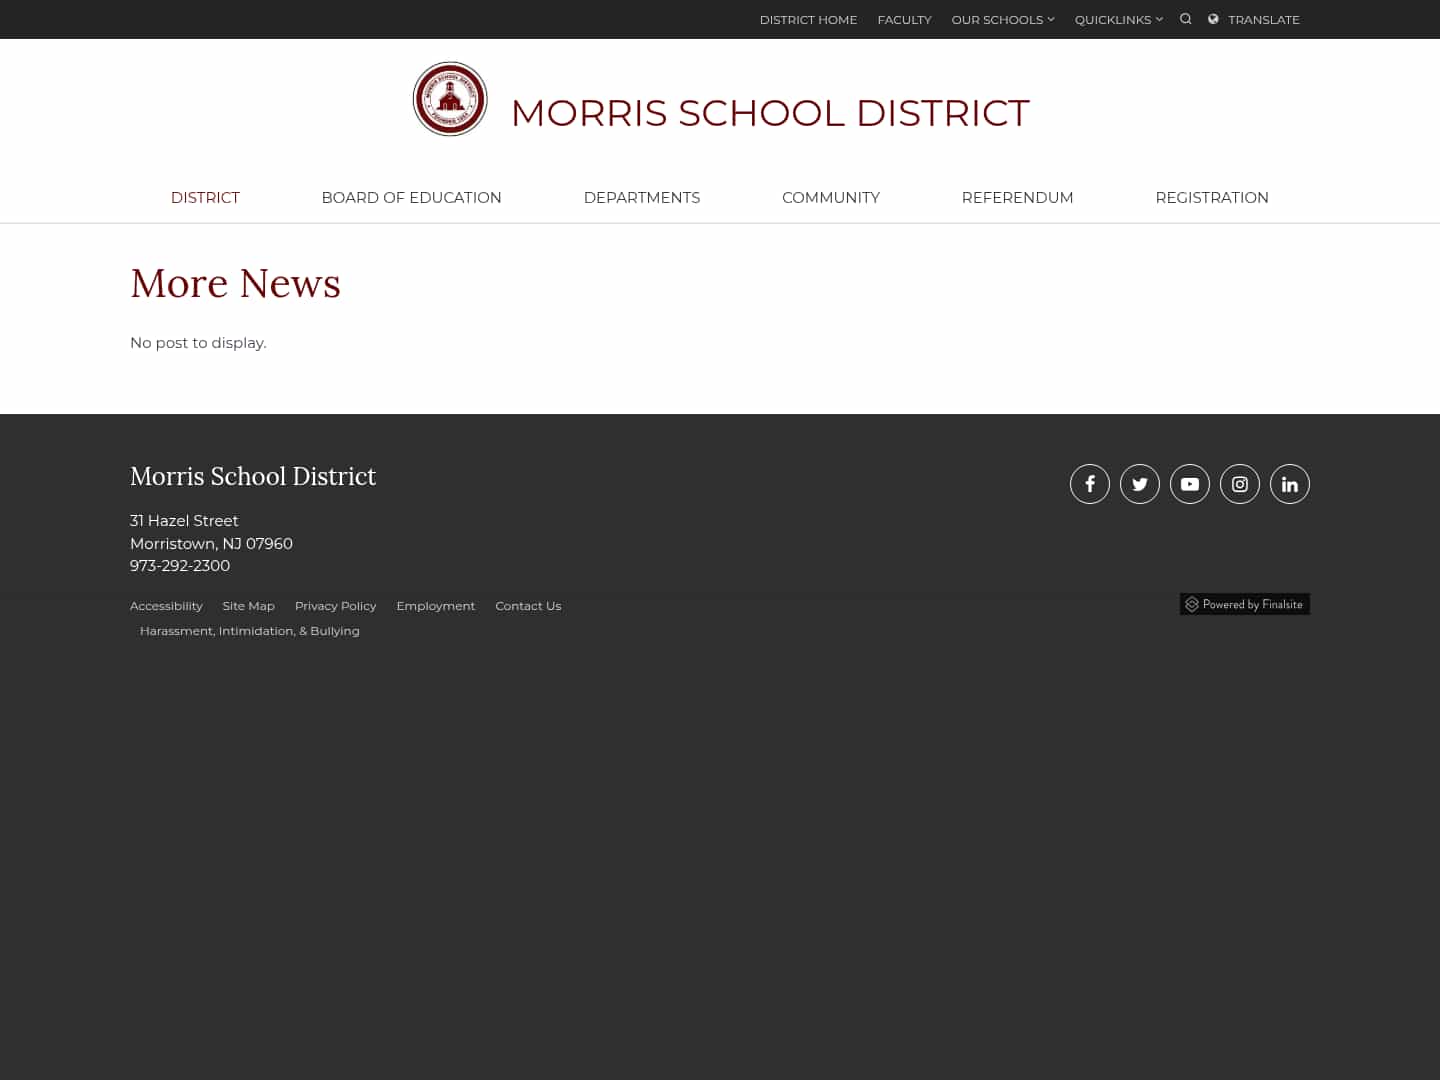The height and width of the screenshot is (1080, 1440).
Task: Click the globe translate icon
Action: [1213, 19]
